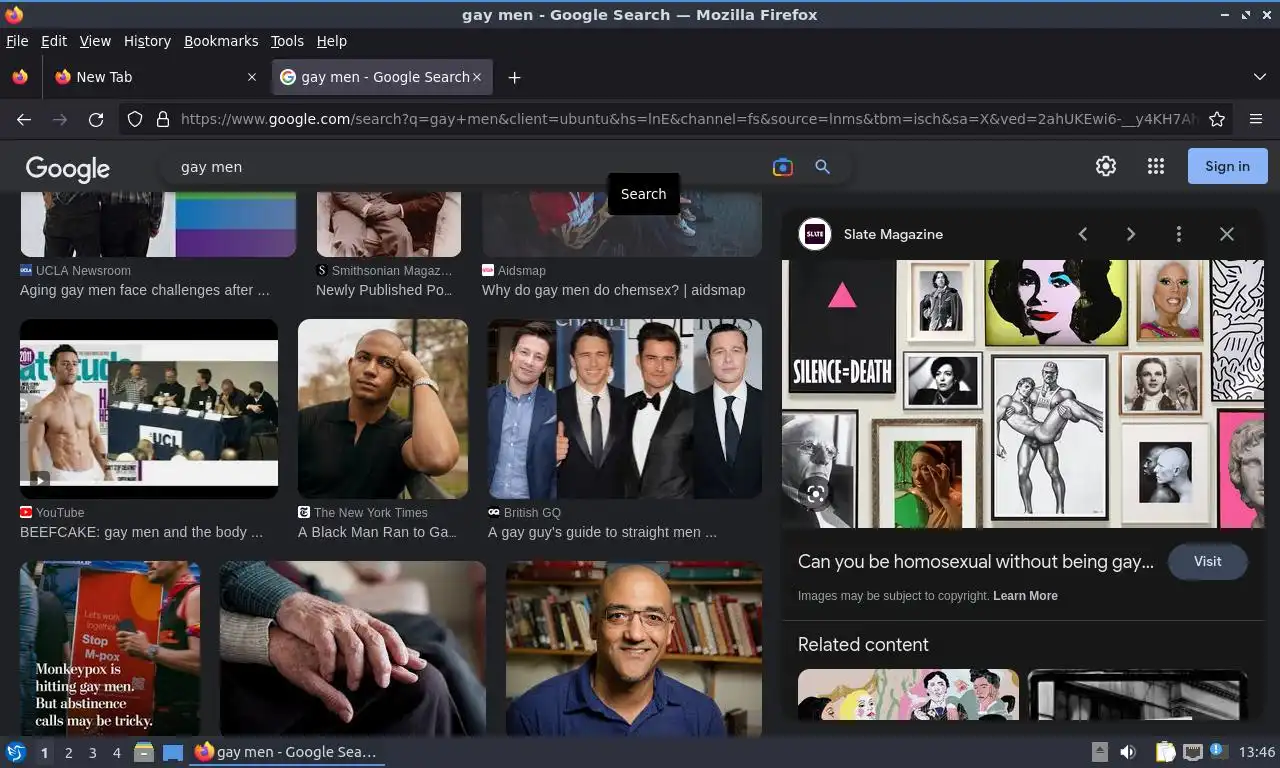
Task: Click the taskbar show desktop icon
Action: coord(173,752)
